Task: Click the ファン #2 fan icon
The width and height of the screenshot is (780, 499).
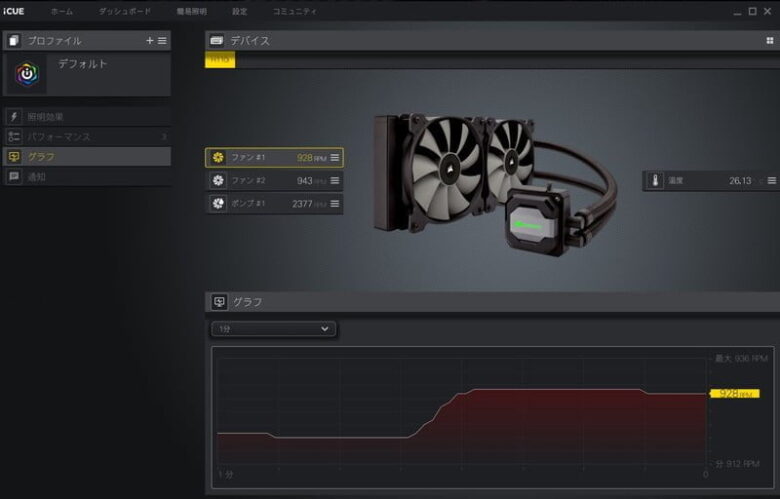Action: pyautogui.click(x=218, y=181)
